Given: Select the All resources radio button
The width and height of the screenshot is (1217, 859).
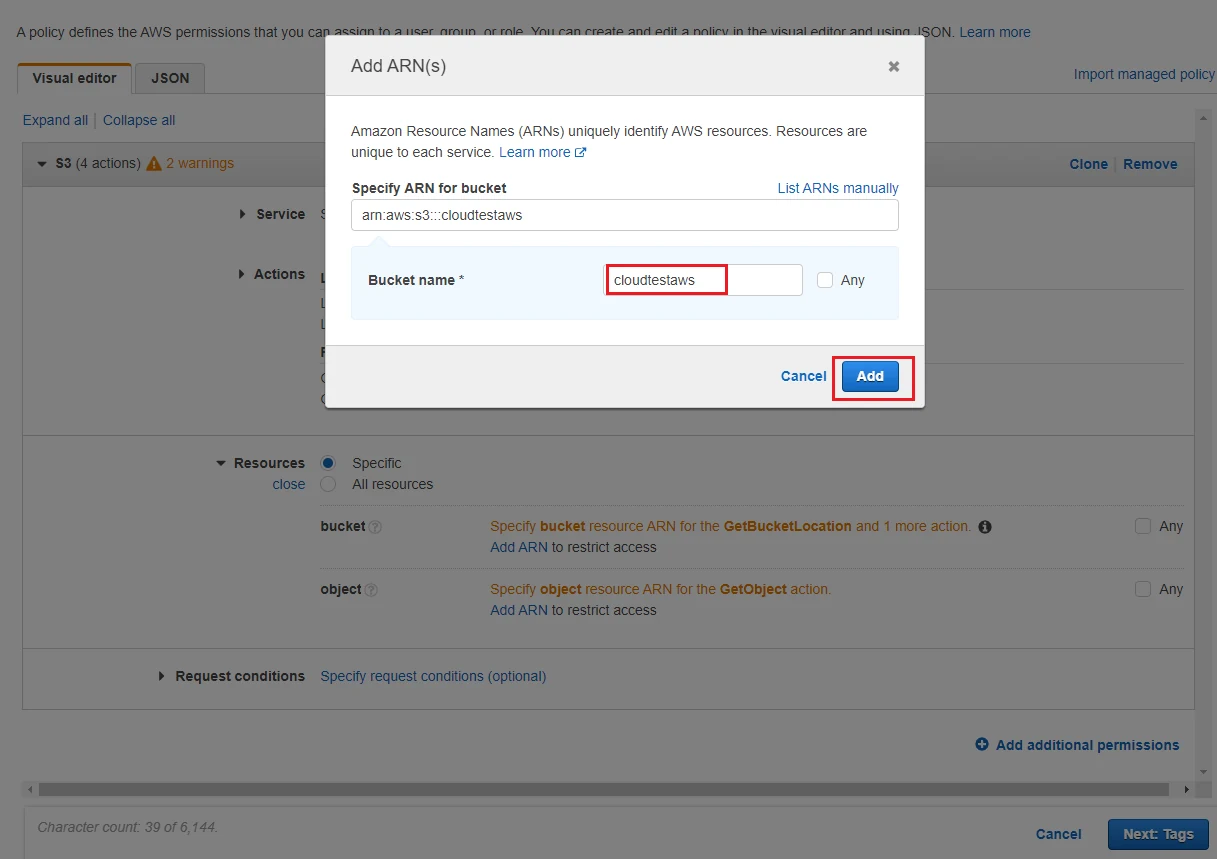Looking at the screenshot, I should tap(328, 484).
